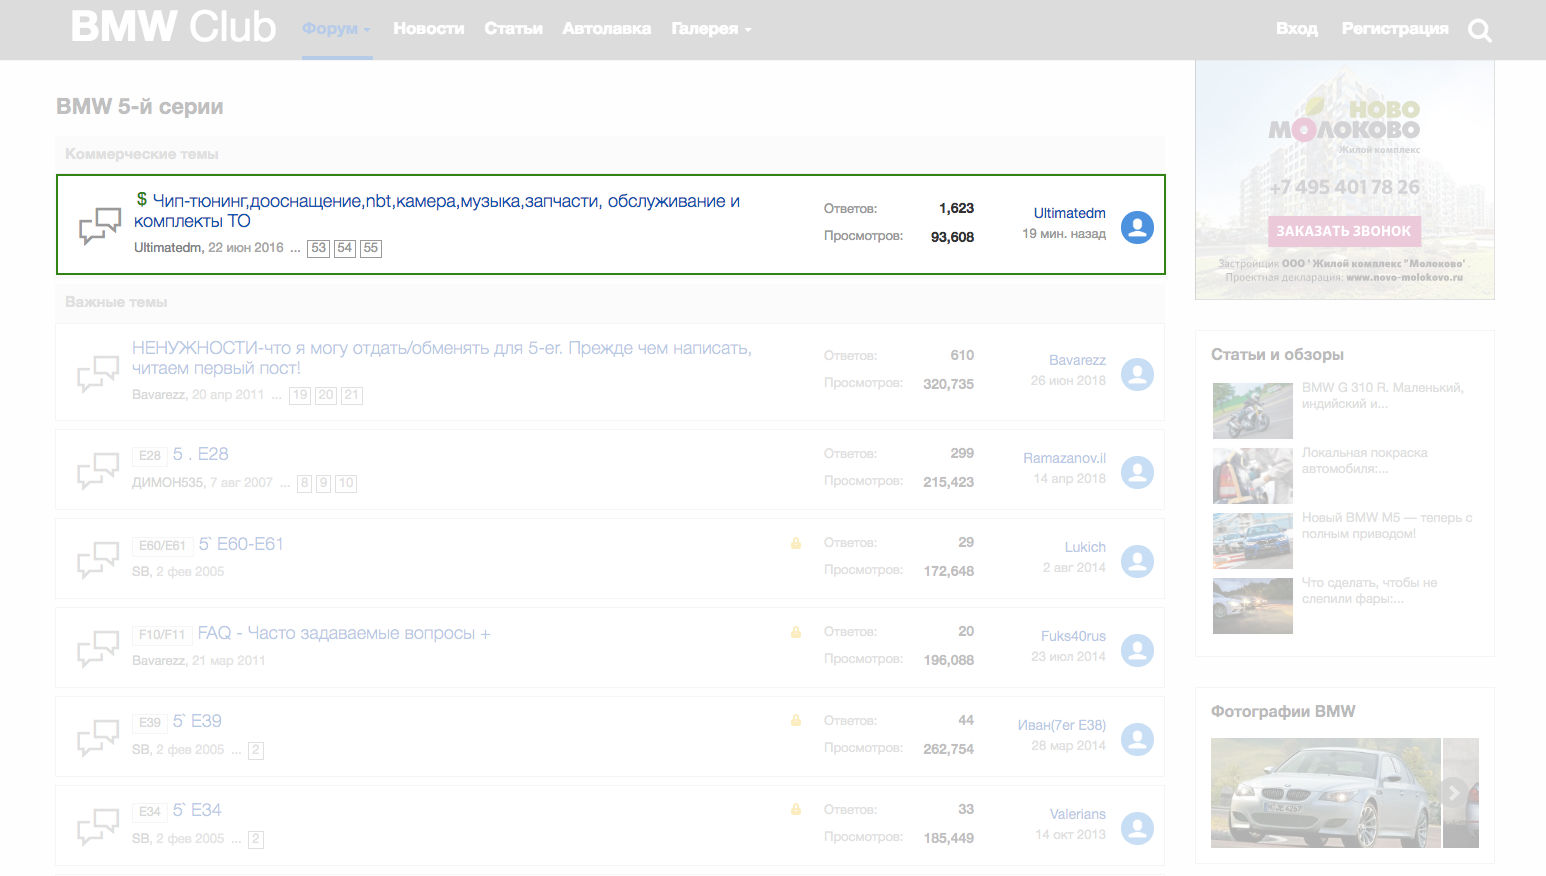Screen dimensions: 1546x876
Task: Open Локальная покраска автомобиля article
Action: (1364, 460)
